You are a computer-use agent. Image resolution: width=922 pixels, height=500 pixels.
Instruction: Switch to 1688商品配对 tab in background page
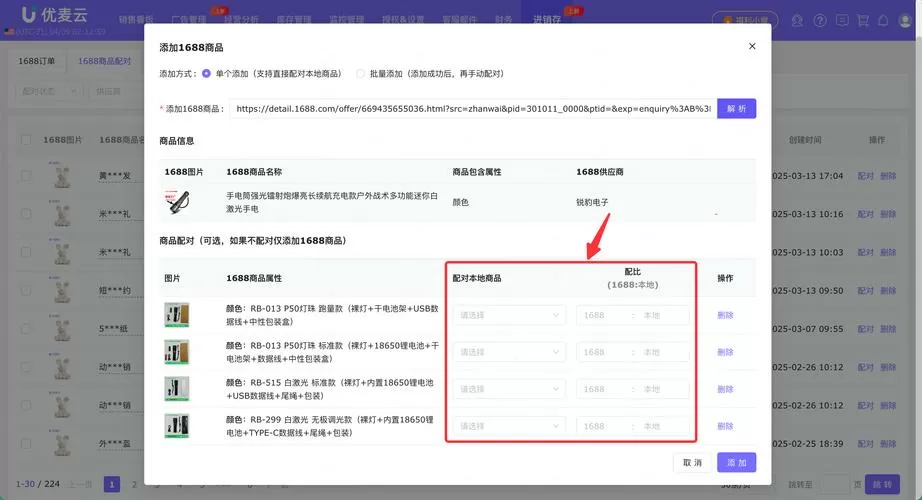pyautogui.click(x=104, y=61)
